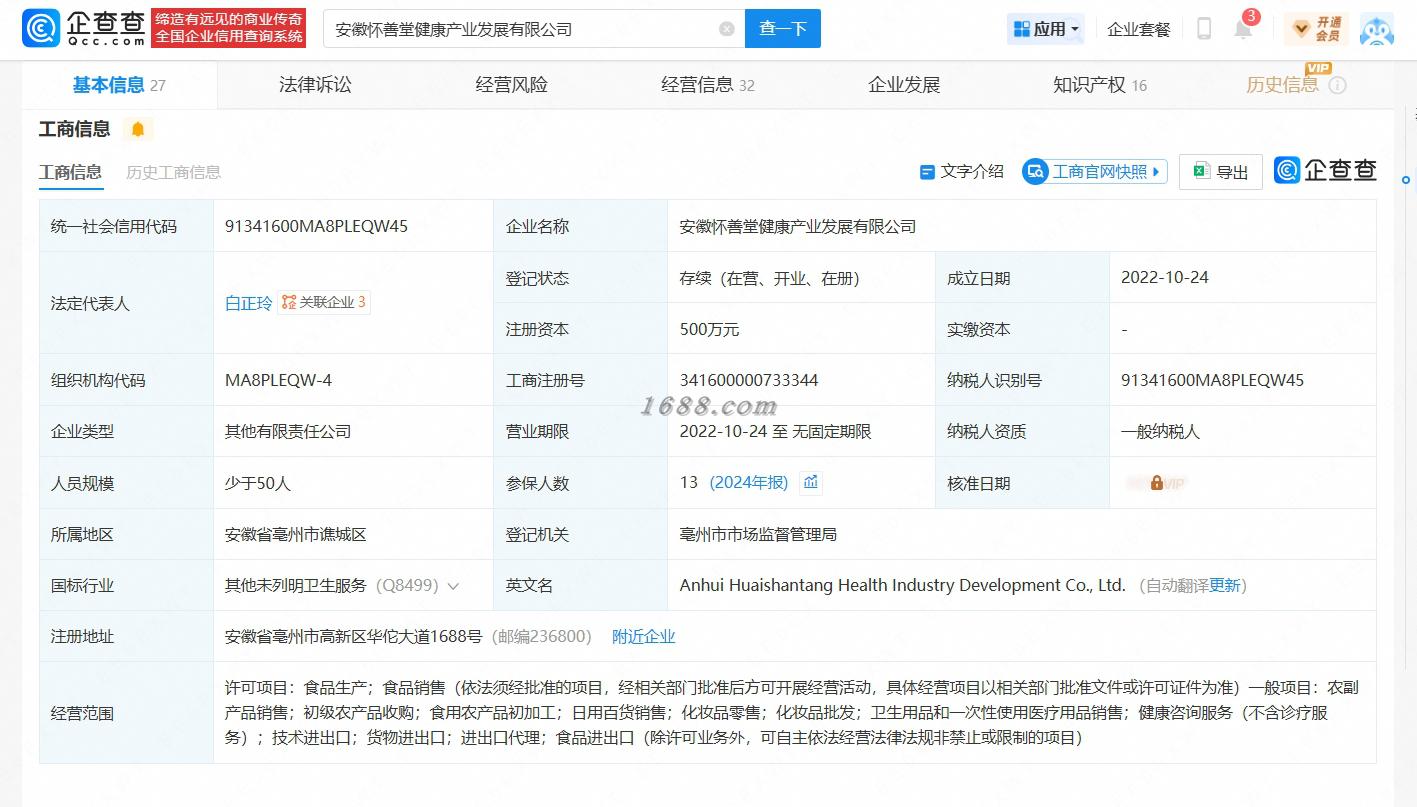Switch to the 经营风险 tab

511,85
